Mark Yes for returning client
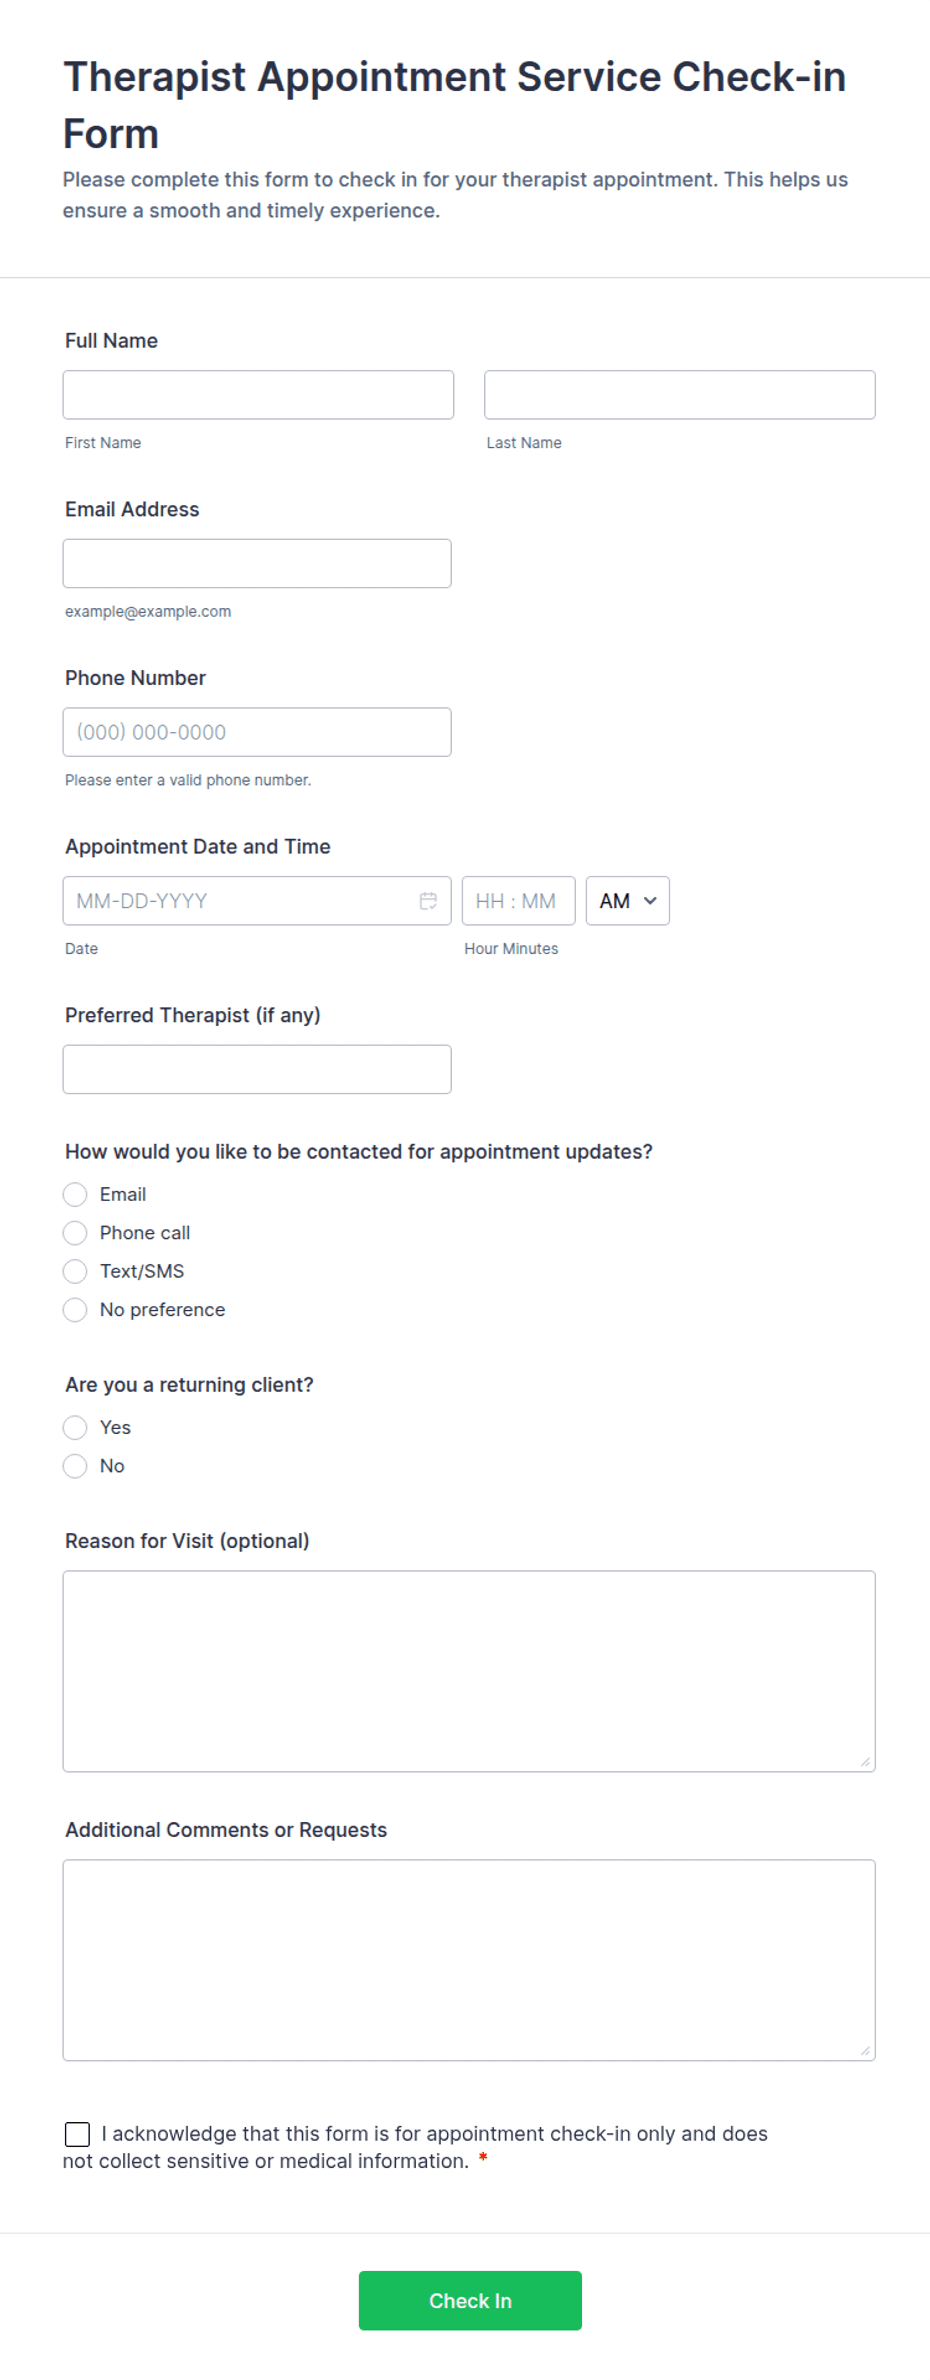Image resolution: width=930 pixels, height=2380 pixels. (75, 1428)
